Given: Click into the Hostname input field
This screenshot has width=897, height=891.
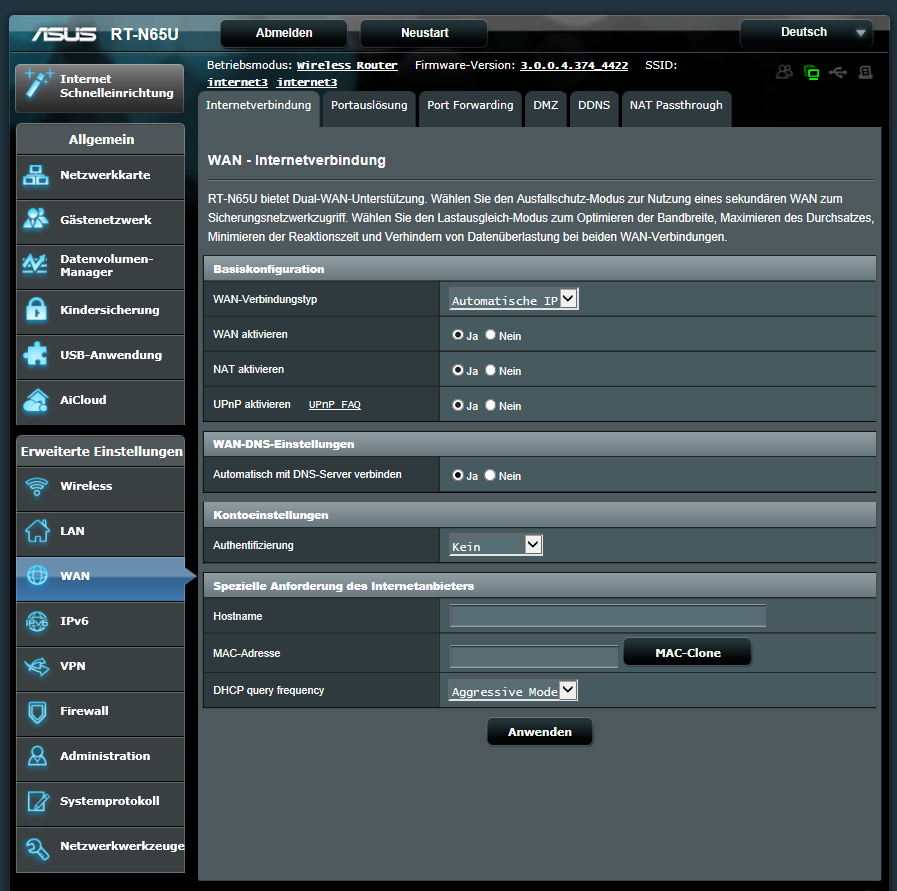Looking at the screenshot, I should [607, 616].
